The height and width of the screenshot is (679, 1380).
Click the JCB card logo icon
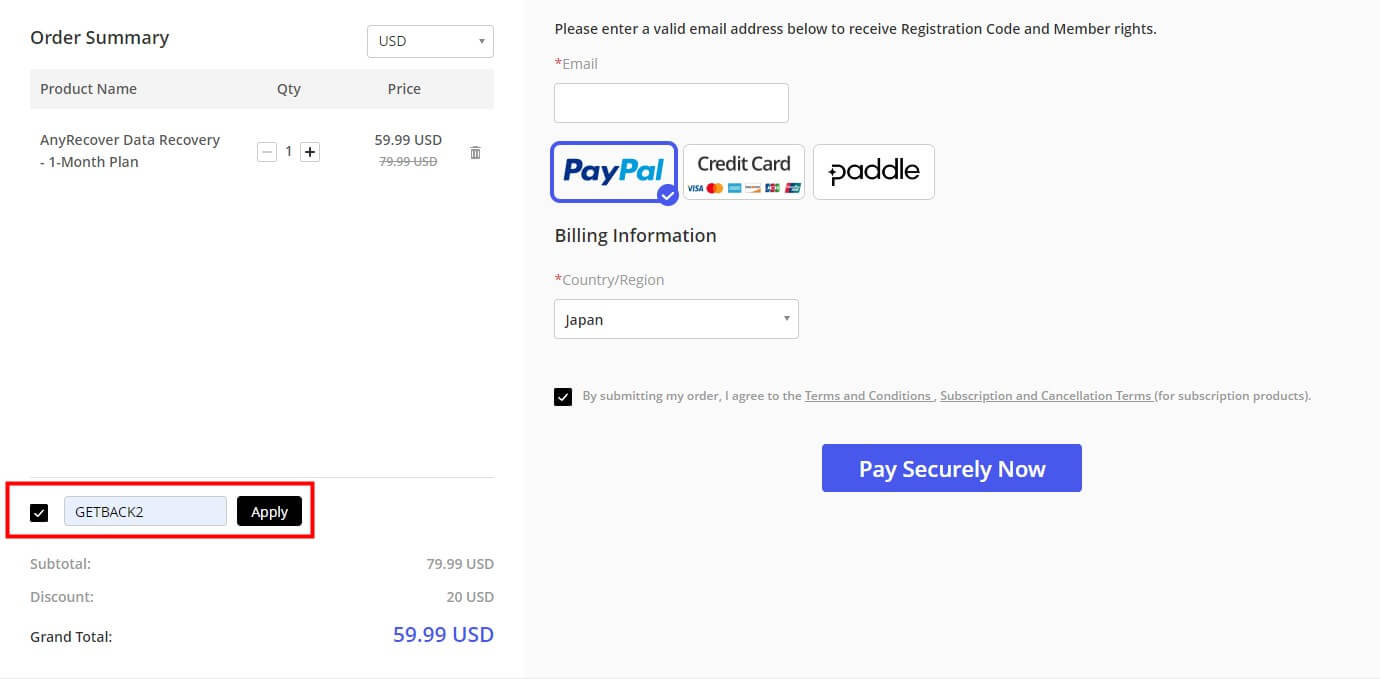(772, 188)
